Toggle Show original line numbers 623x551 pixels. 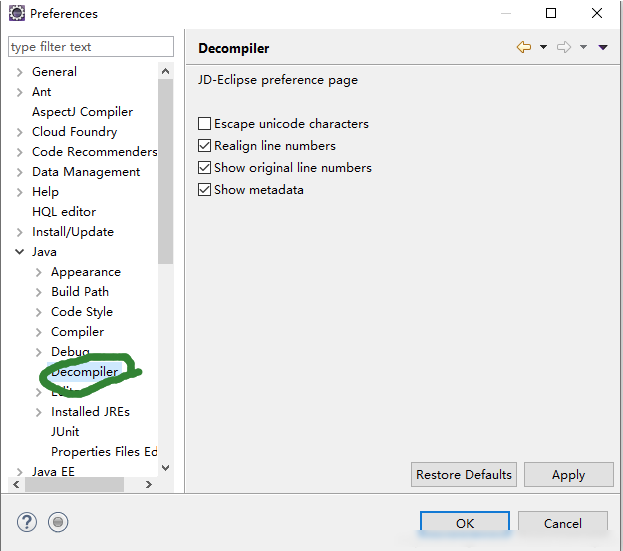click(x=205, y=168)
